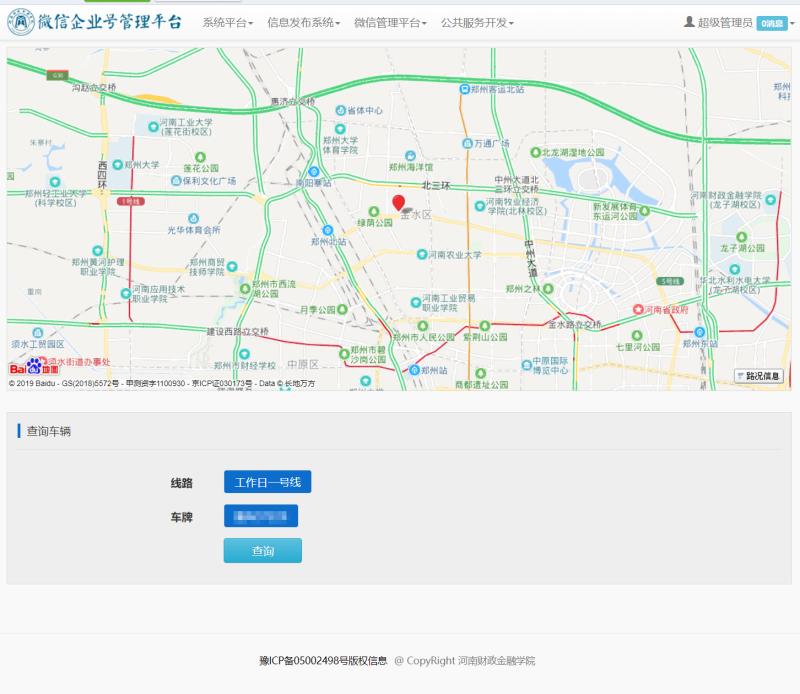Click the 河南工业贸易职业学院 map icon

(x=416, y=302)
